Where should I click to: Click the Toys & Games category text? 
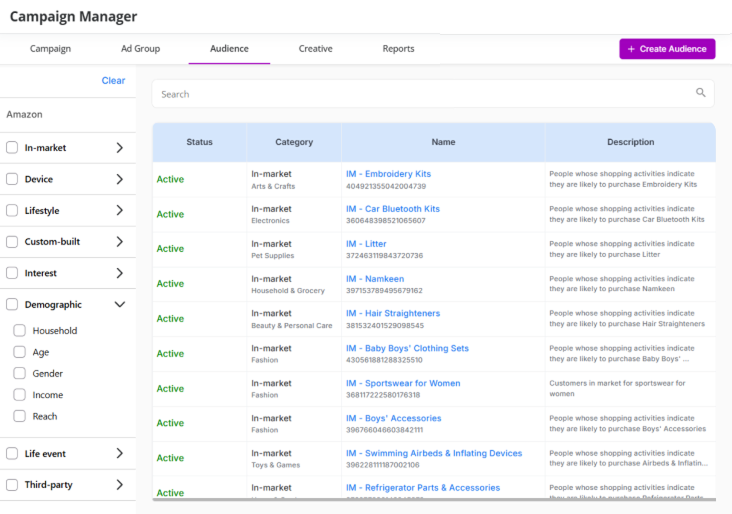(x=275, y=465)
